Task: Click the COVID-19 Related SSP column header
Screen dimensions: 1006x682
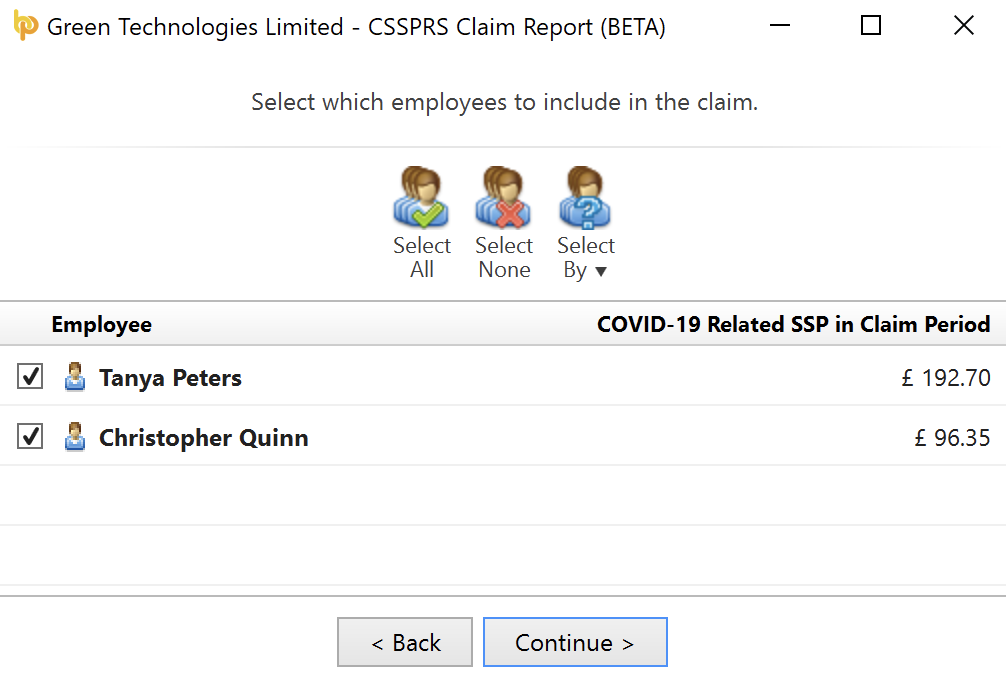Action: pos(794,325)
